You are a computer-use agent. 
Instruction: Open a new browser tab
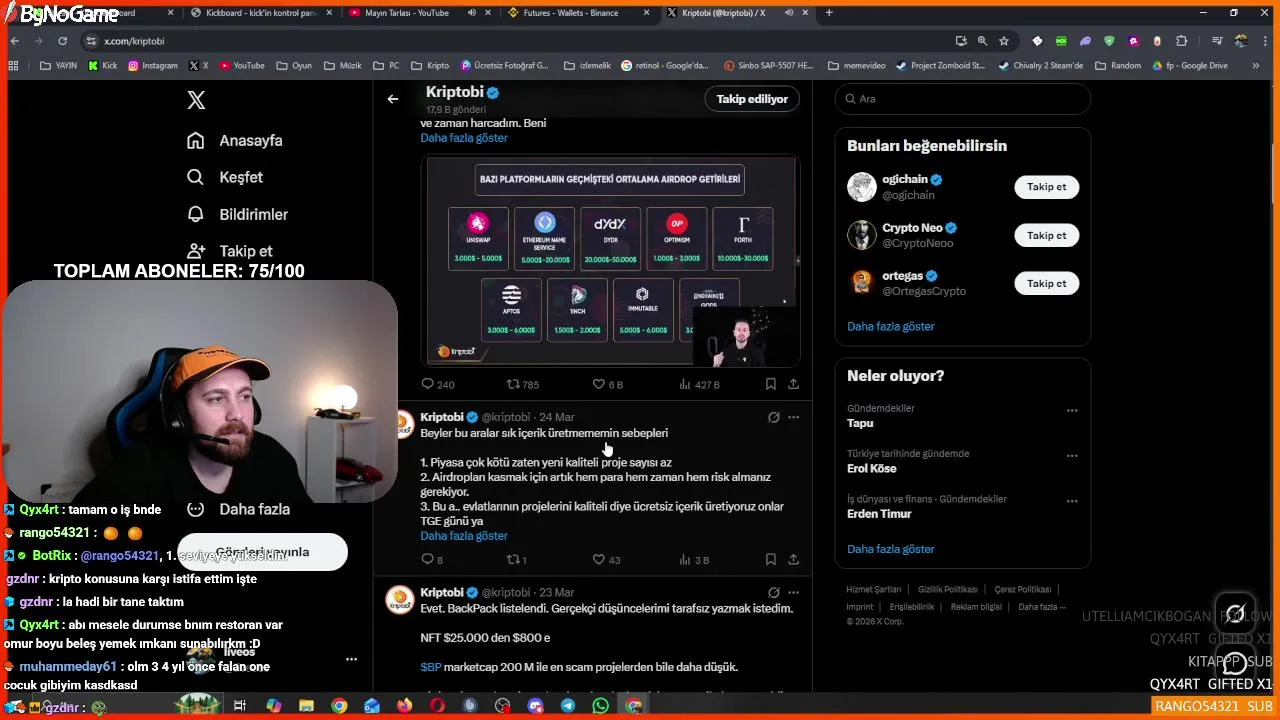click(829, 13)
